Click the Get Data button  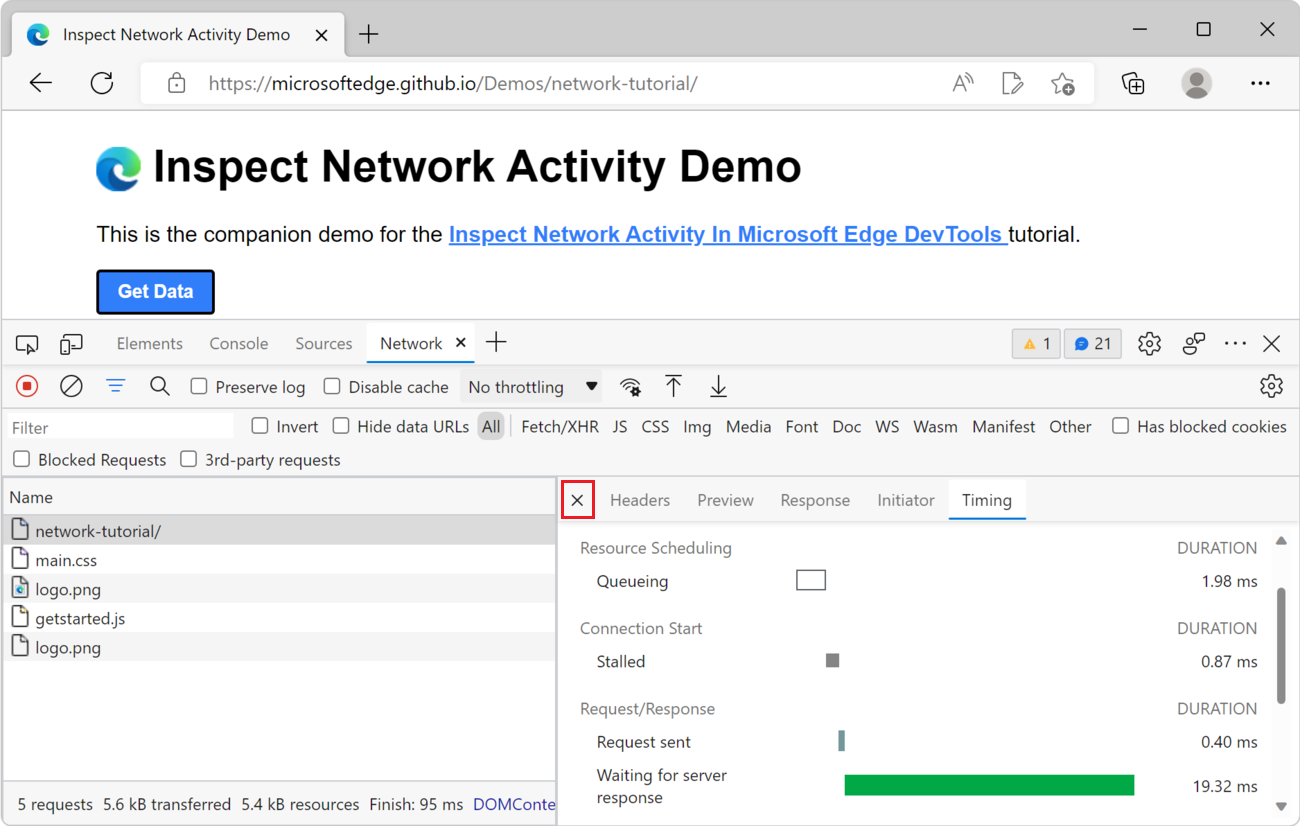click(155, 292)
